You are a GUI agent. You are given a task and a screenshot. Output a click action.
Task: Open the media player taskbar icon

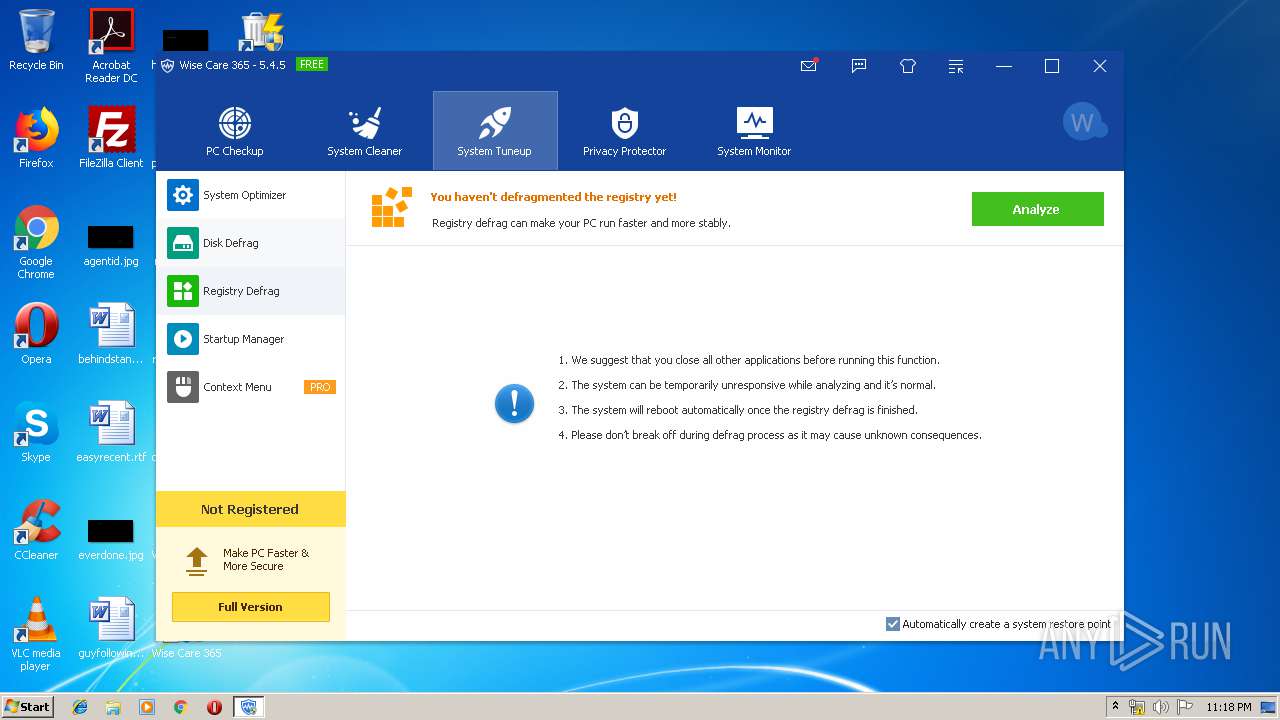click(x=147, y=707)
